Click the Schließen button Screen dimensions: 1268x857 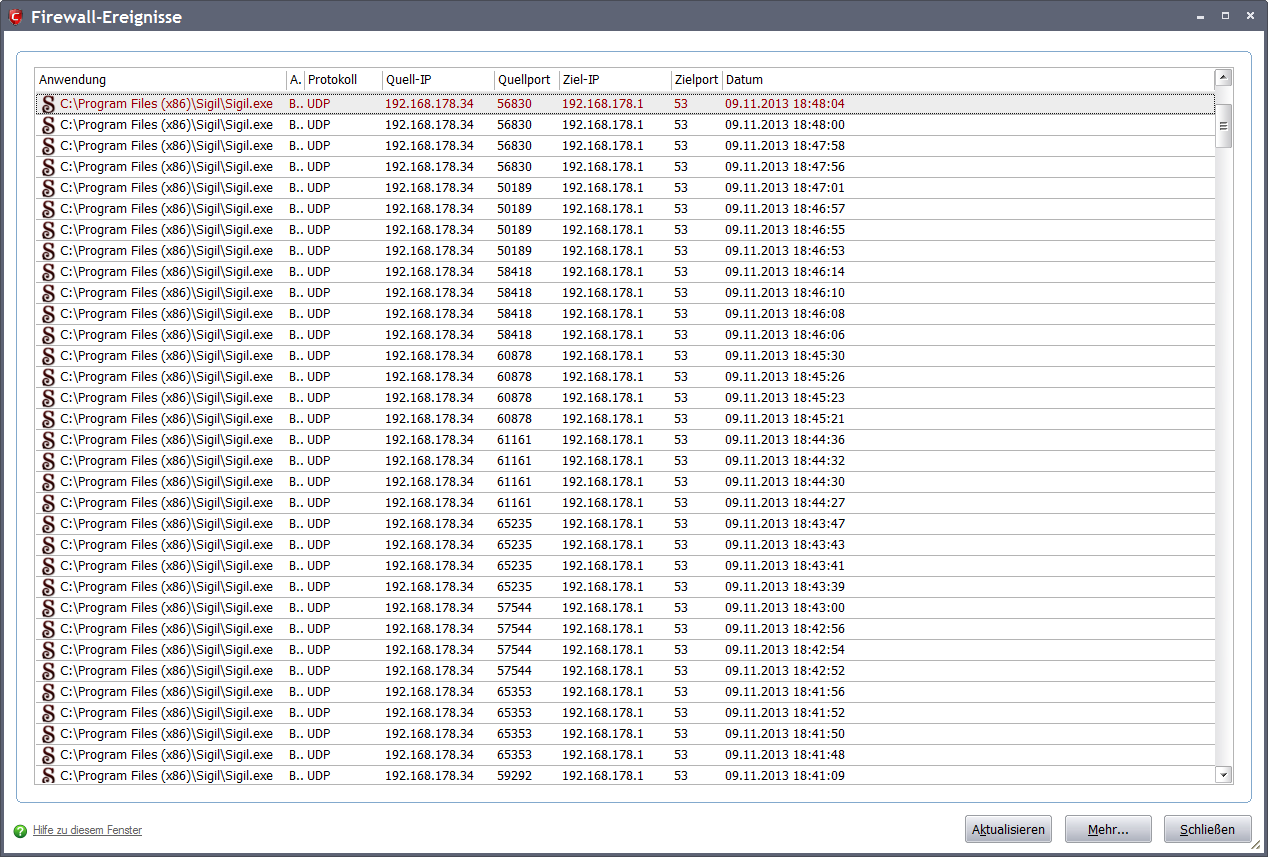tap(1207, 829)
